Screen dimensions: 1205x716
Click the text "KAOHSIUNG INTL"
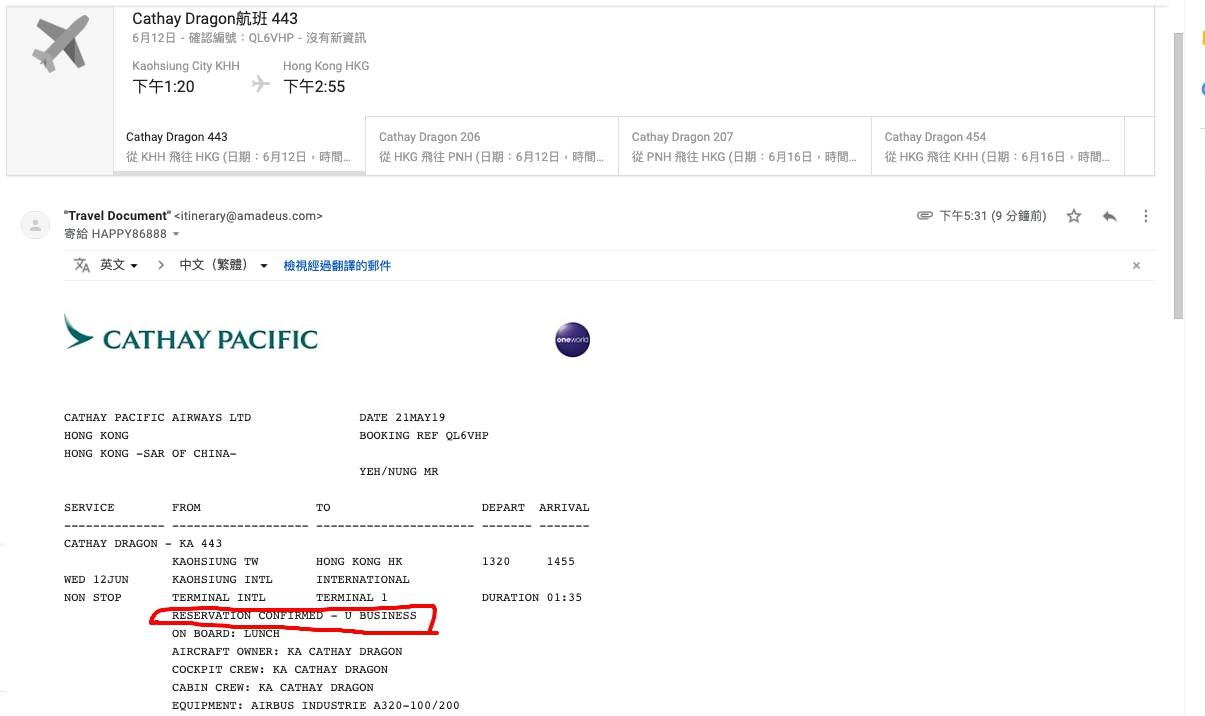[x=222, y=580]
